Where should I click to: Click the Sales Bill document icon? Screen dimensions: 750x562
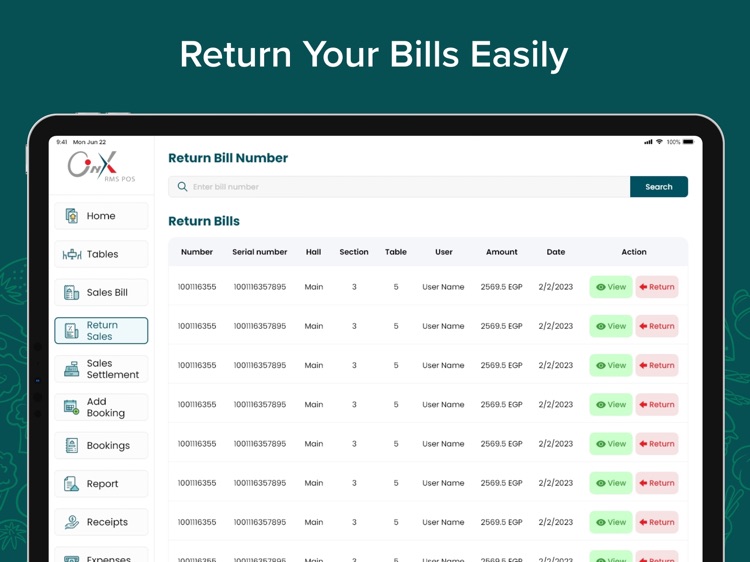[72, 292]
